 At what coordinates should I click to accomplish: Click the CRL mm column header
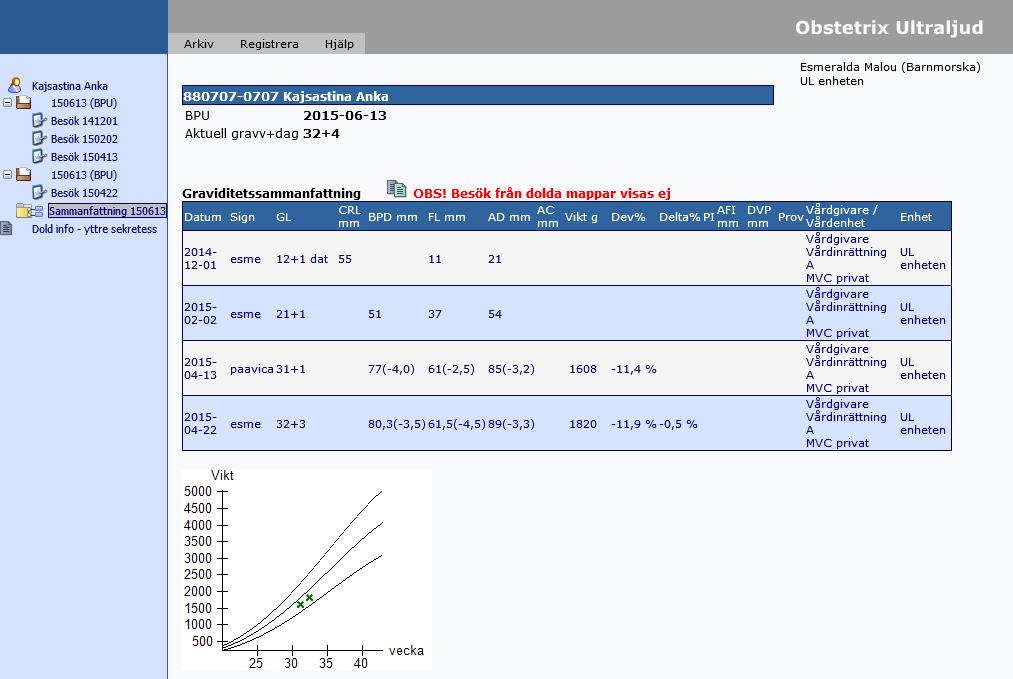[x=349, y=216]
